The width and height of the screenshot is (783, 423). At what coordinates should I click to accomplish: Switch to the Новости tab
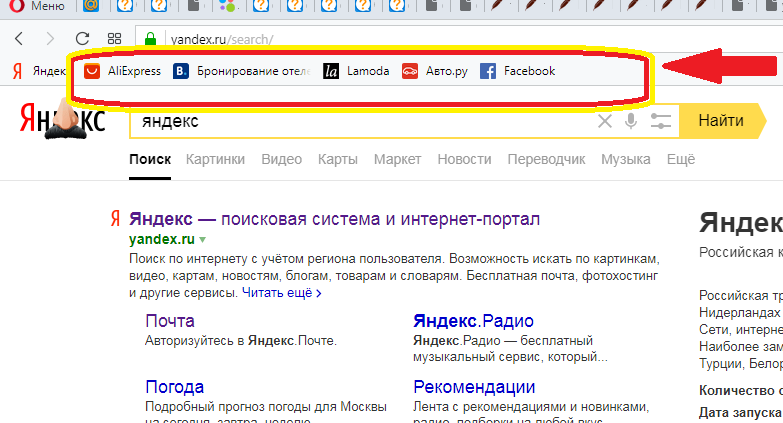pos(464,159)
